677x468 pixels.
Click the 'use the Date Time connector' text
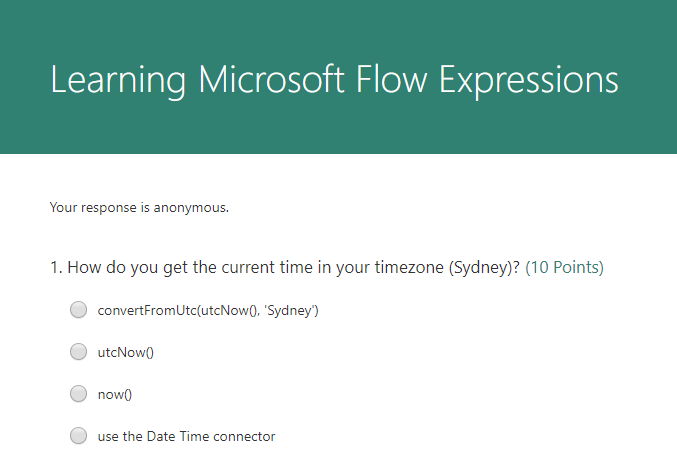186,436
